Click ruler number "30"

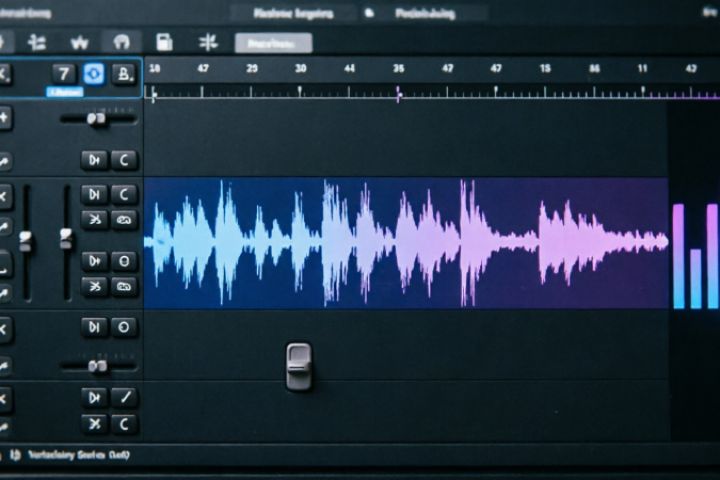coord(300,69)
